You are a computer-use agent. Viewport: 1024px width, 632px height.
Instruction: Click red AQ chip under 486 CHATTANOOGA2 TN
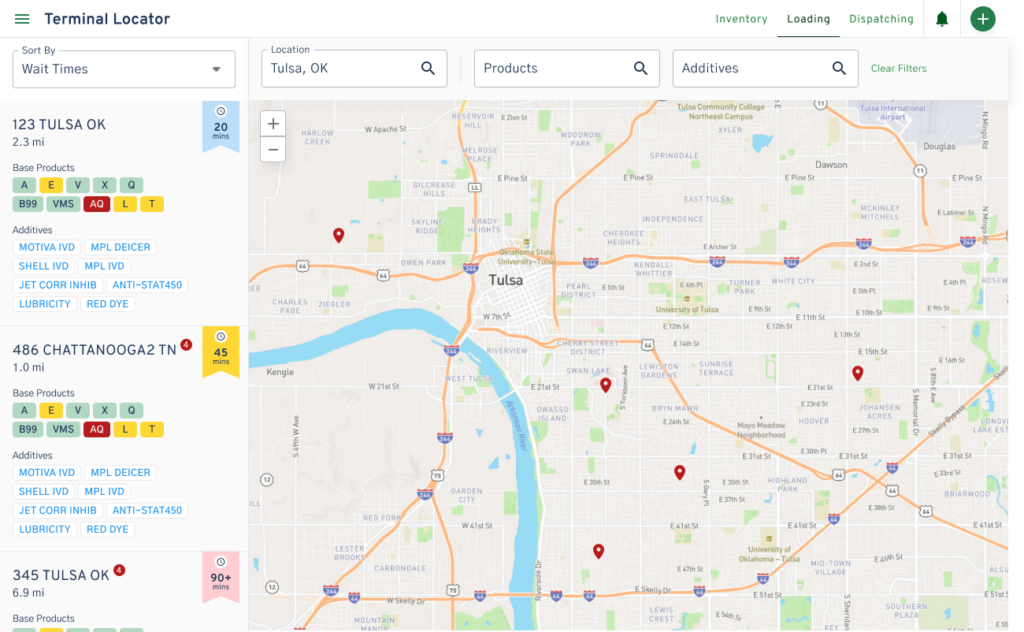tap(97, 429)
